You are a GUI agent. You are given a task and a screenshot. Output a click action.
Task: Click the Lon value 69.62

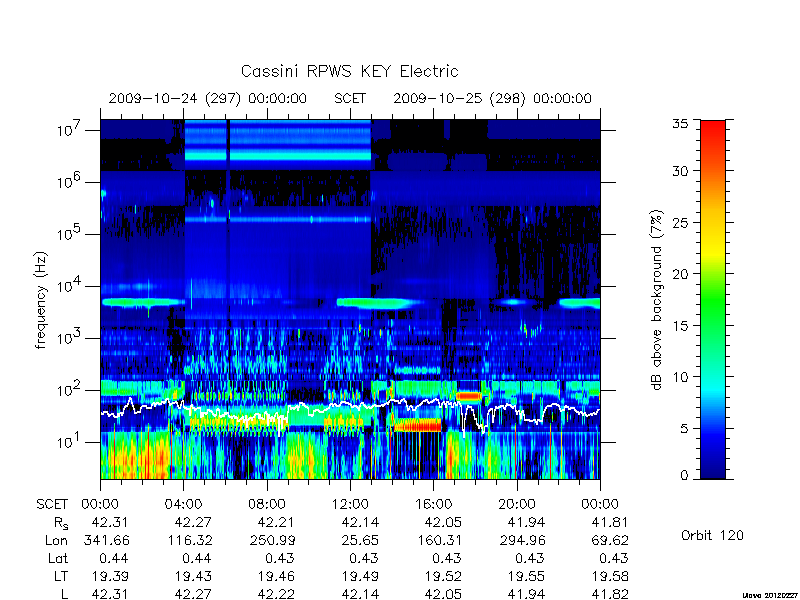coord(609,540)
